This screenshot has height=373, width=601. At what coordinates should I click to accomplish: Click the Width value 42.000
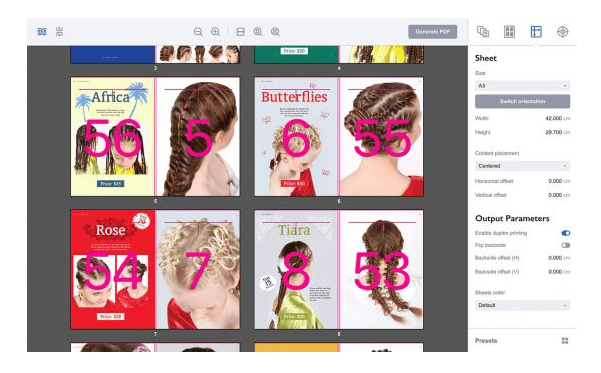coord(553,118)
